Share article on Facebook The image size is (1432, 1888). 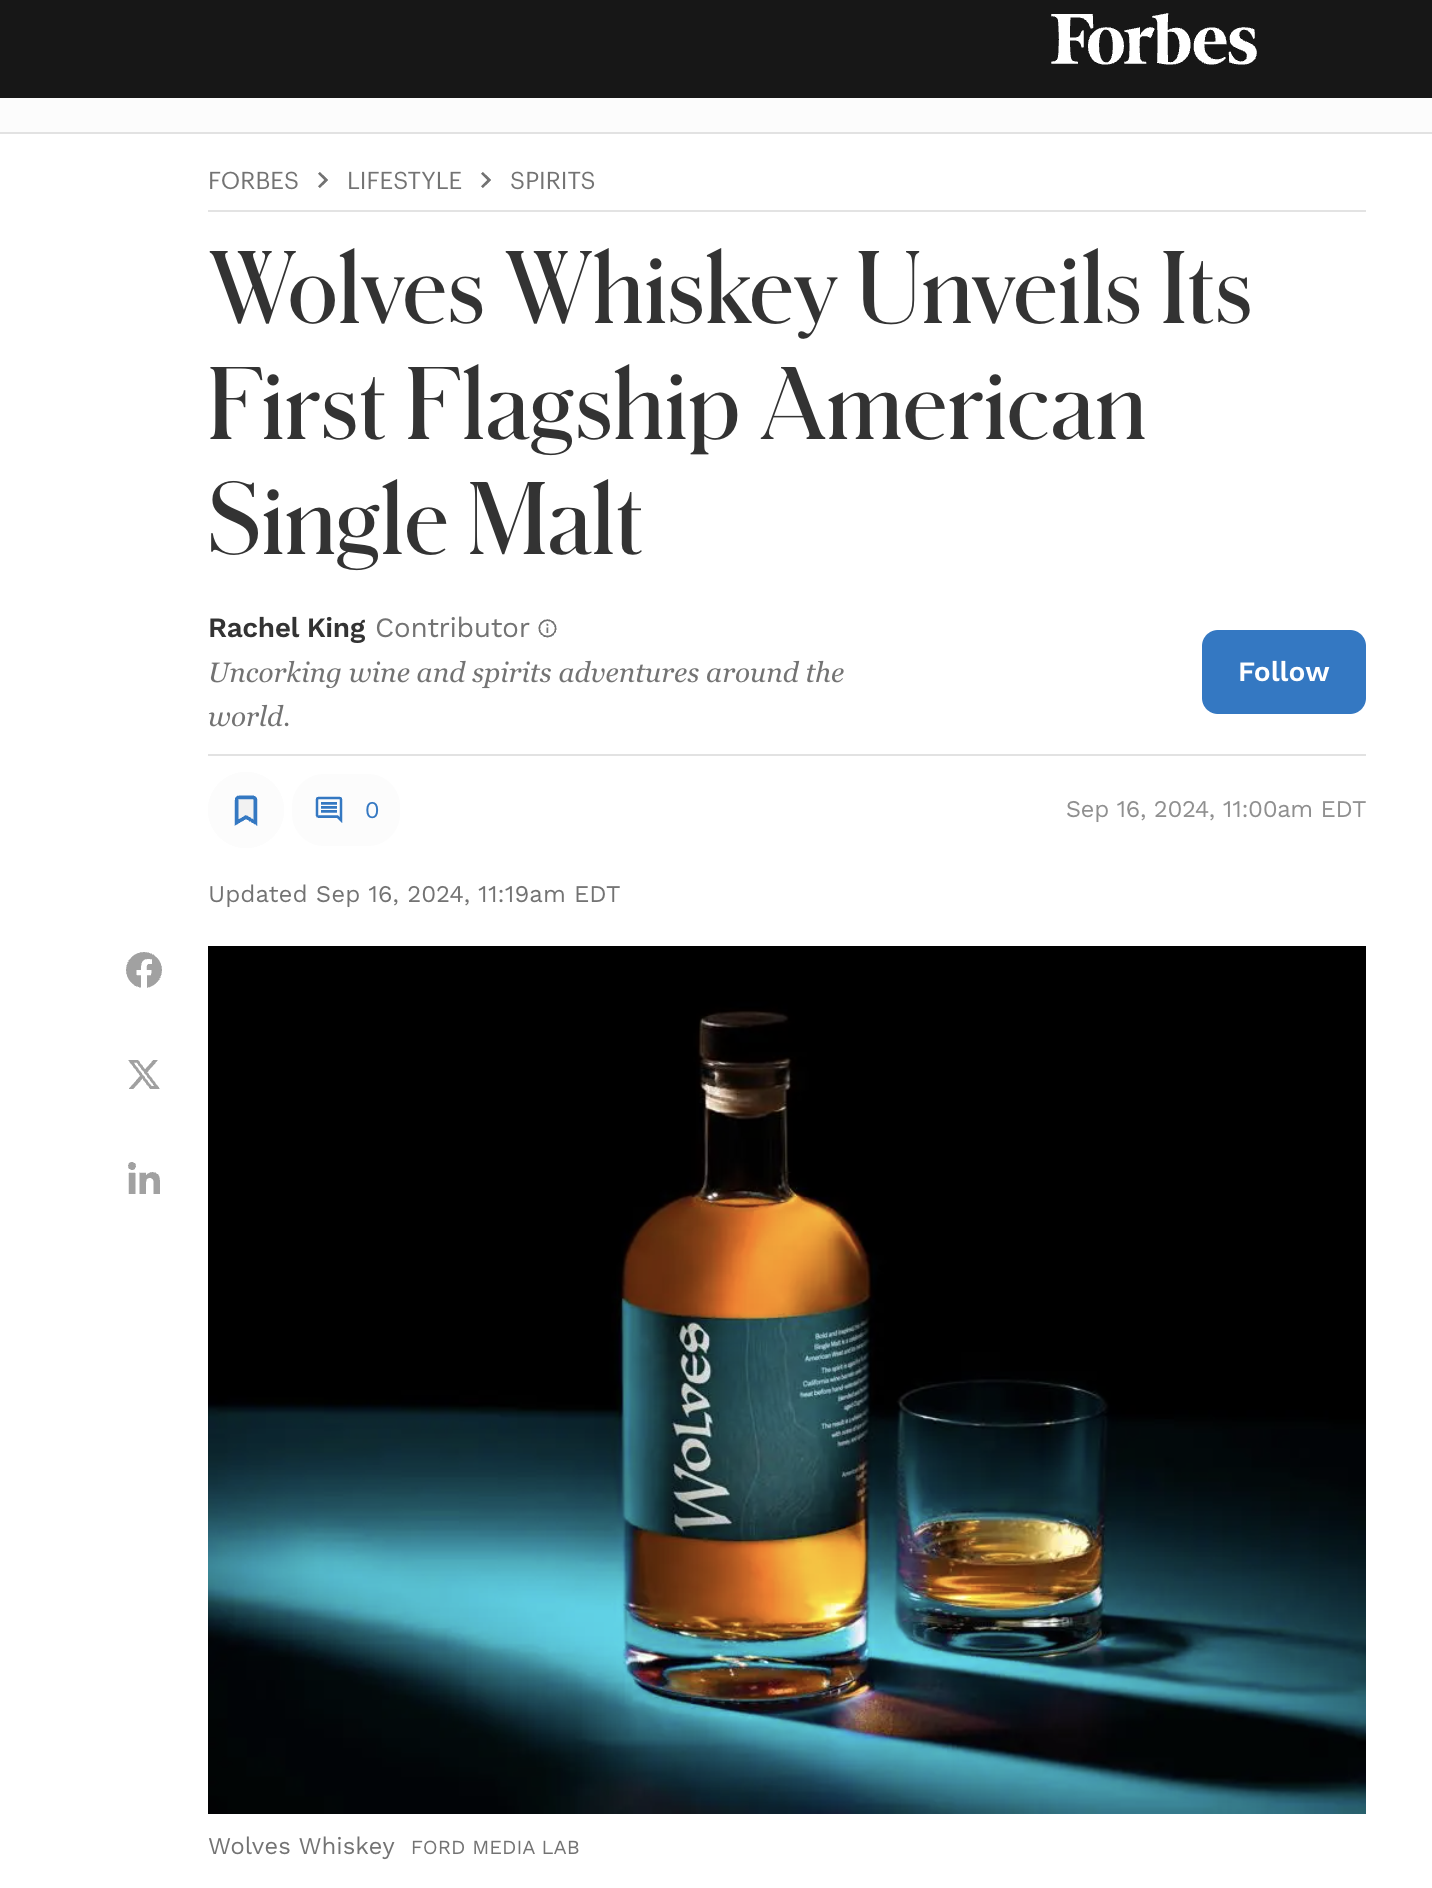[144, 970]
